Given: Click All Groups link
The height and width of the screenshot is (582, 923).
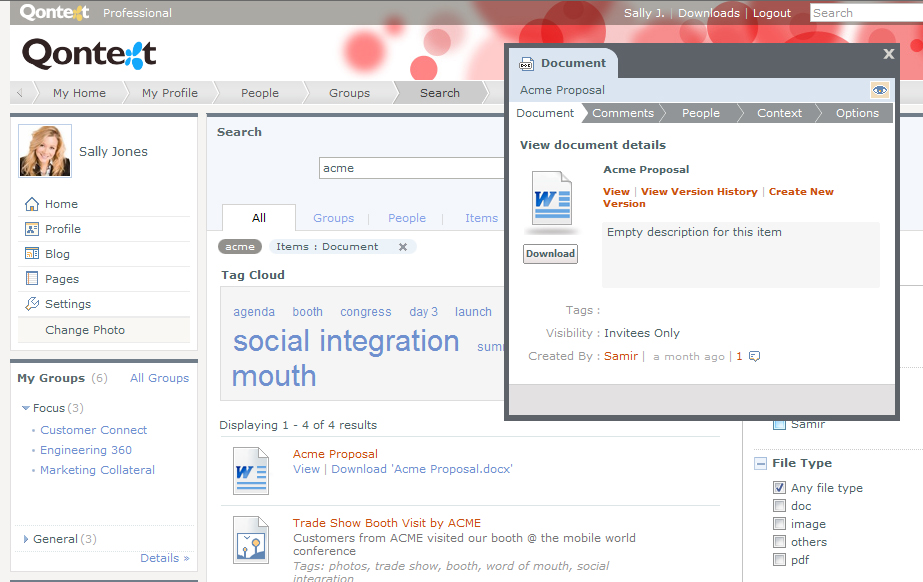Looking at the screenshot, I should coord(160,378).
